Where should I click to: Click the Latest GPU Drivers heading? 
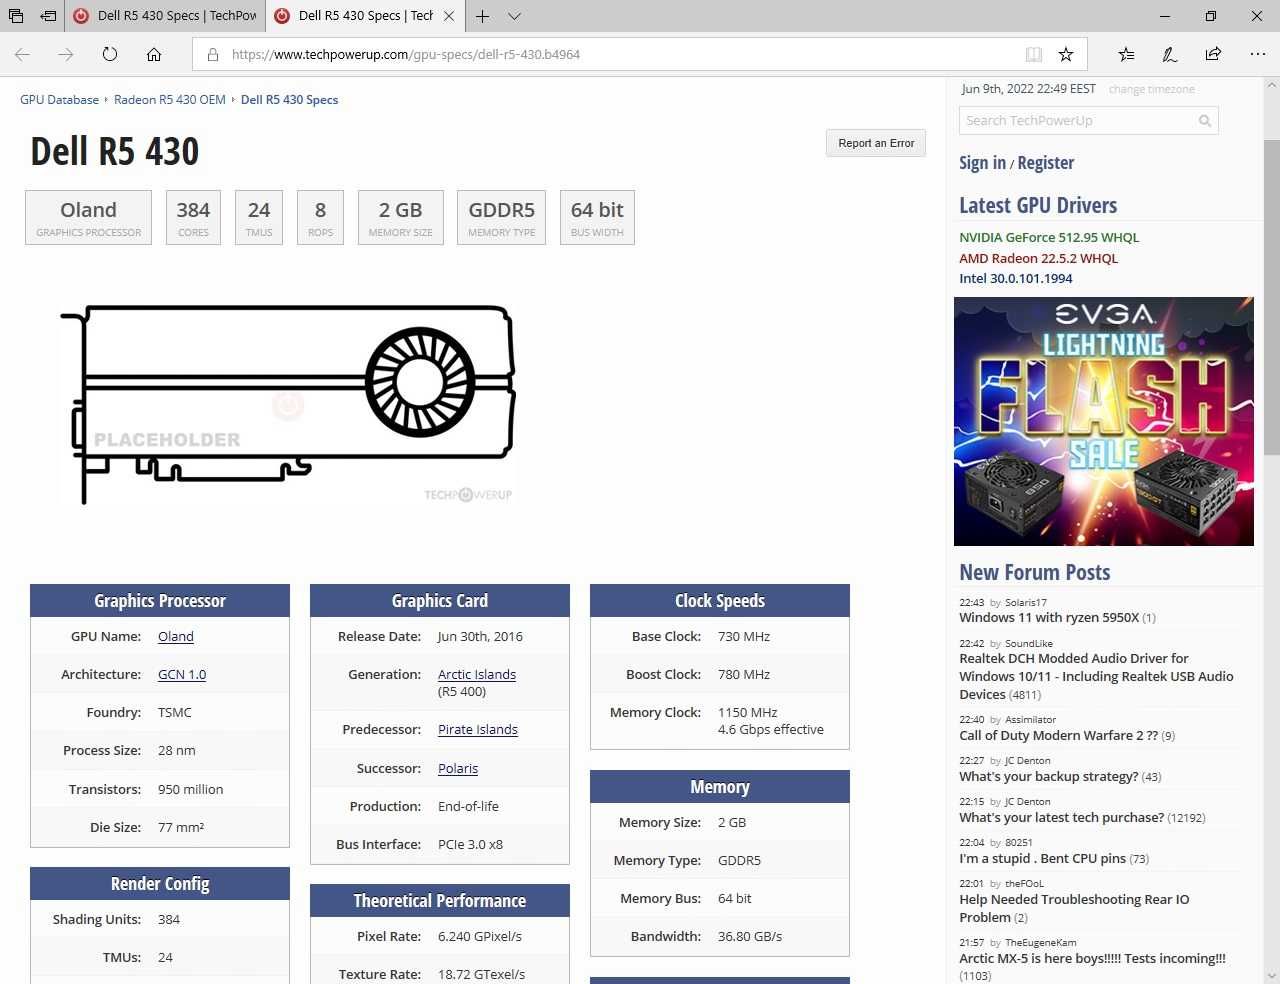(1038, 205)
